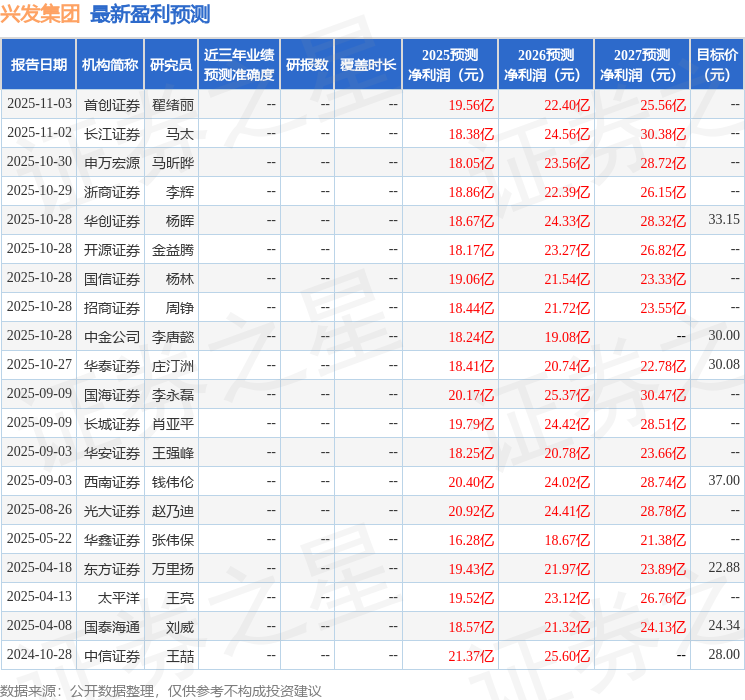This screenshot has width=745, height=700.
Task: Click 20.78亿 in the 华安证券 row
Action: [x=567, y=453]
